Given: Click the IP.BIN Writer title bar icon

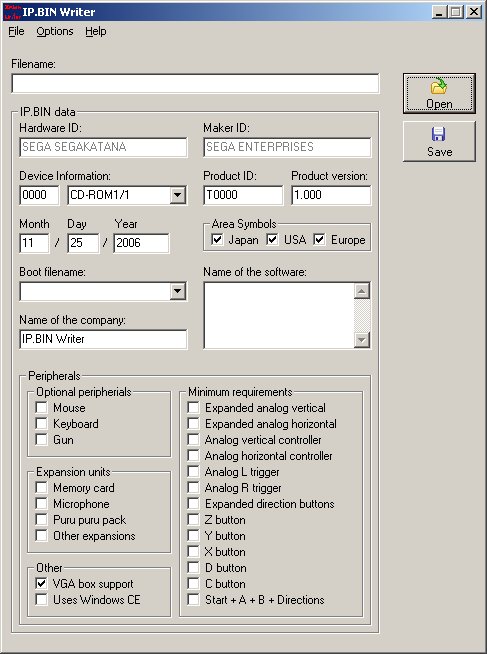Looking at the screenshot, I should [x=12, y=12].
